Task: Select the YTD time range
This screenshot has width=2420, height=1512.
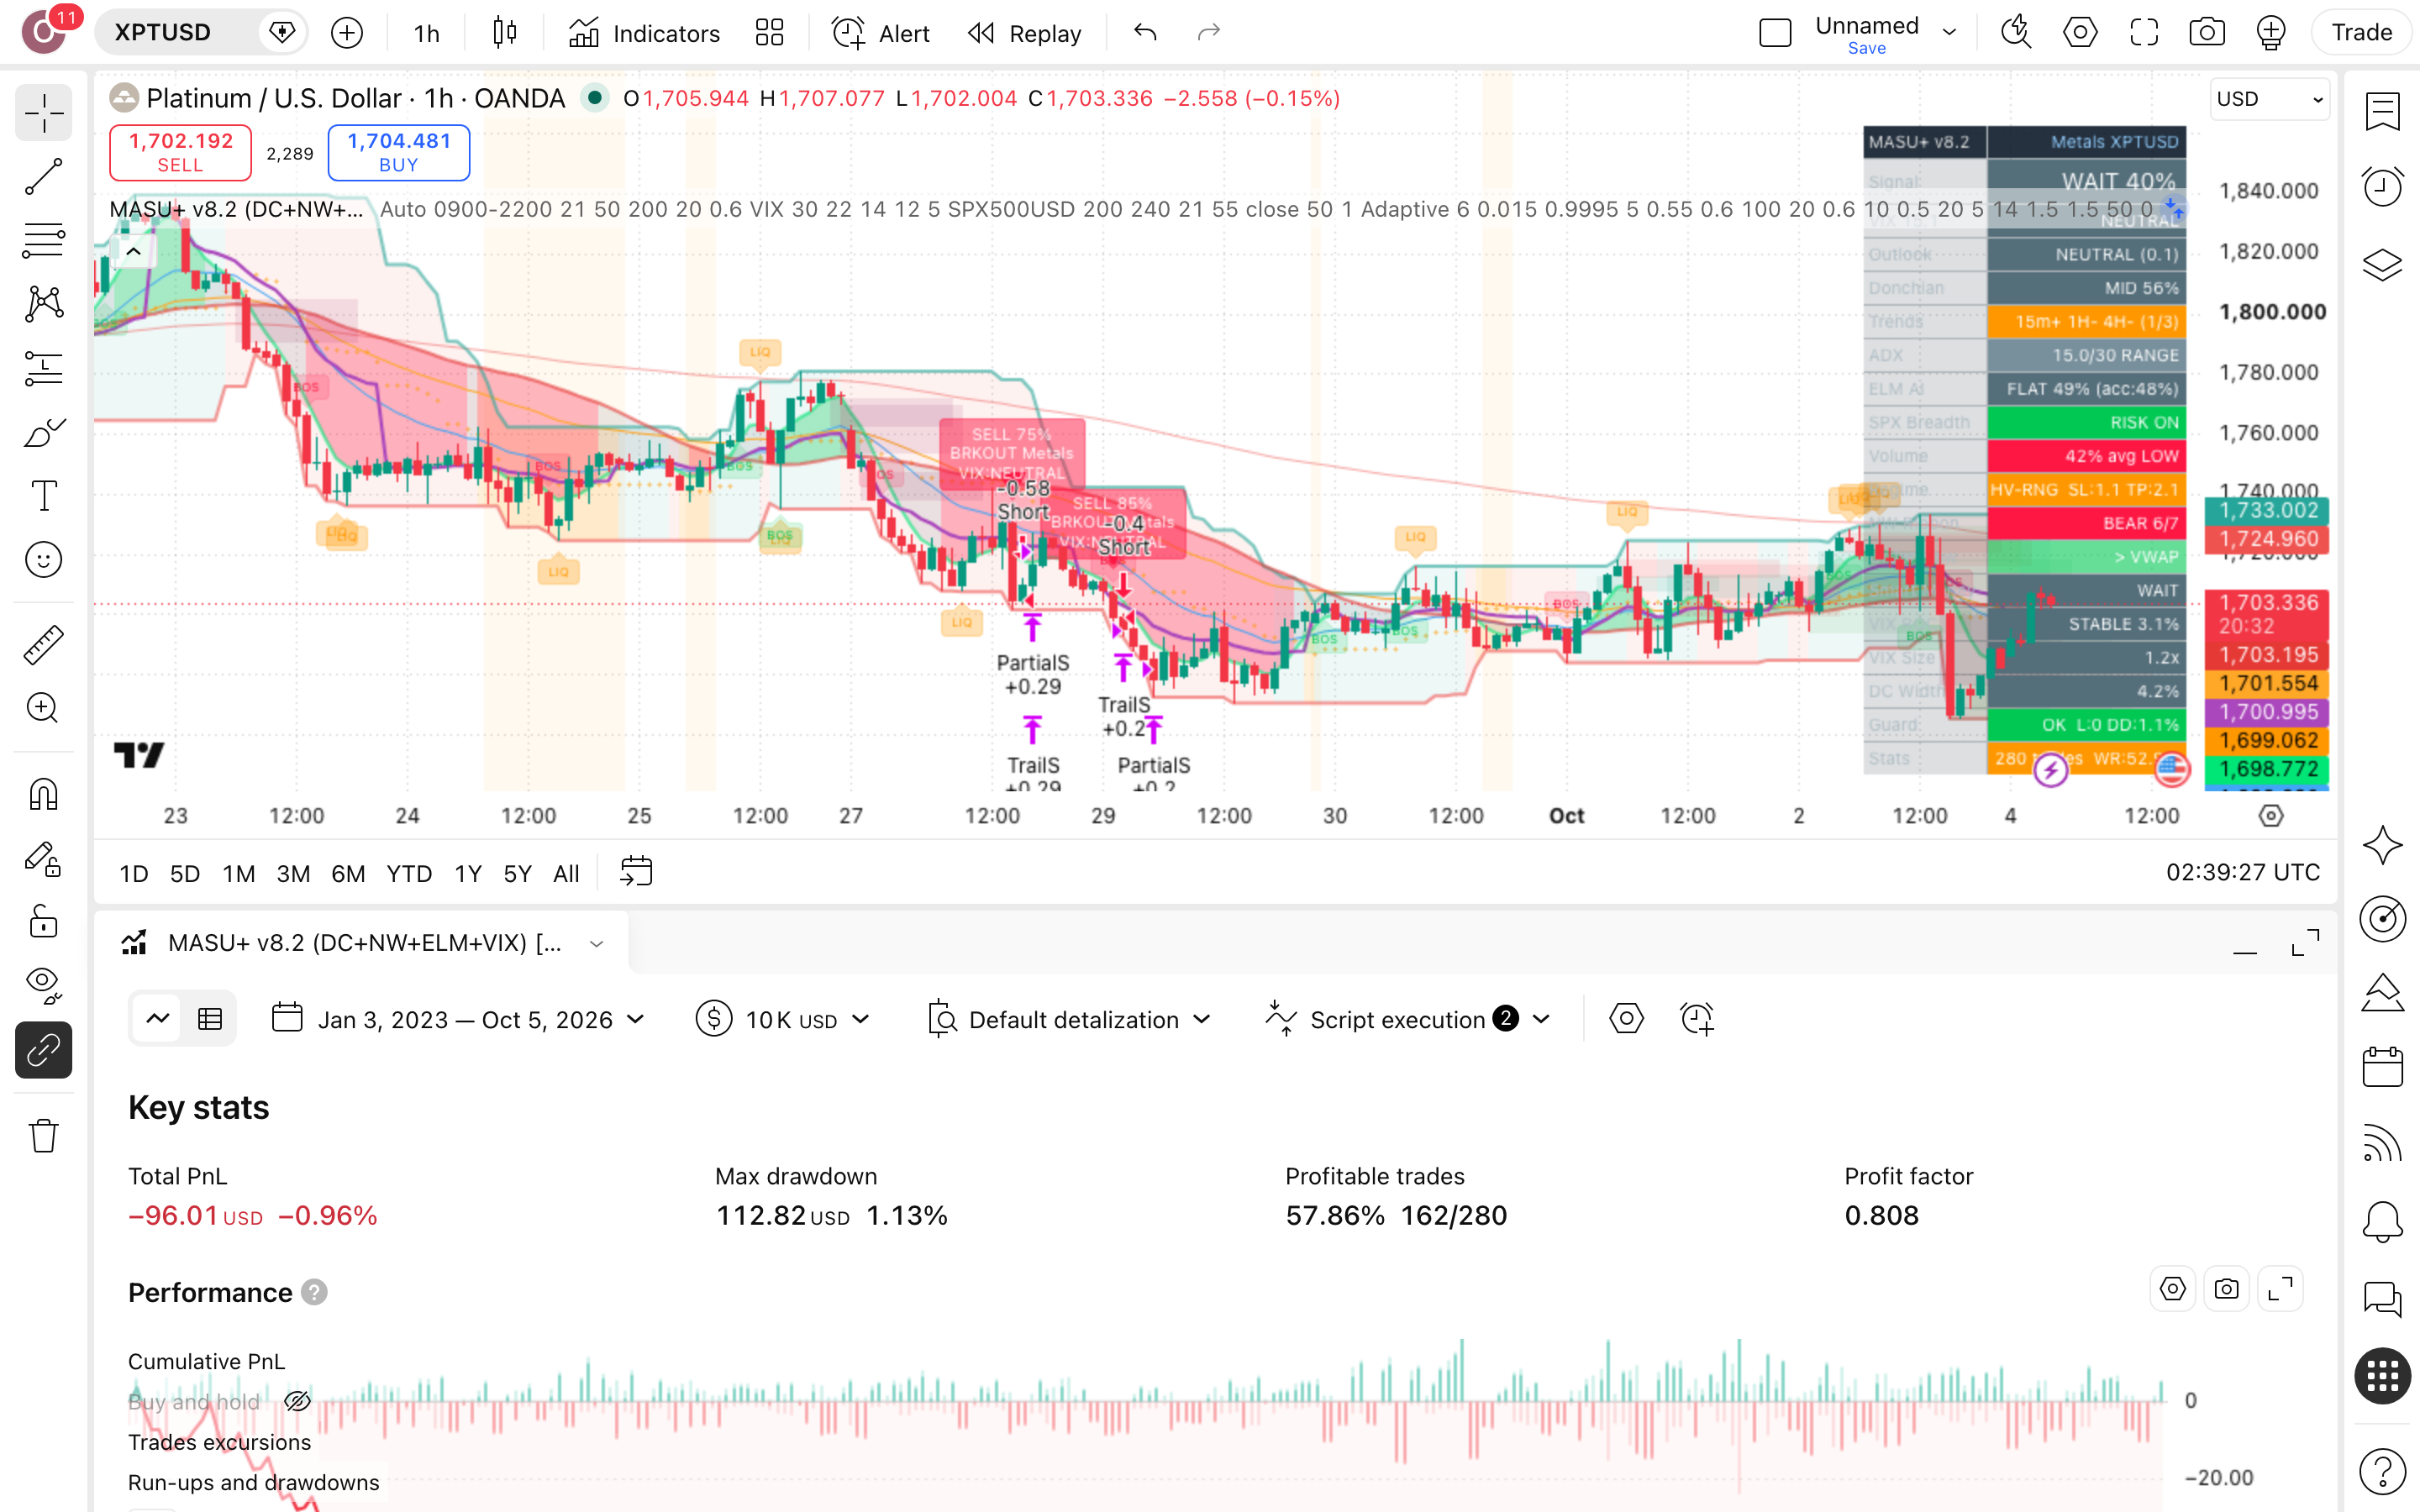Action: (409, 873)
